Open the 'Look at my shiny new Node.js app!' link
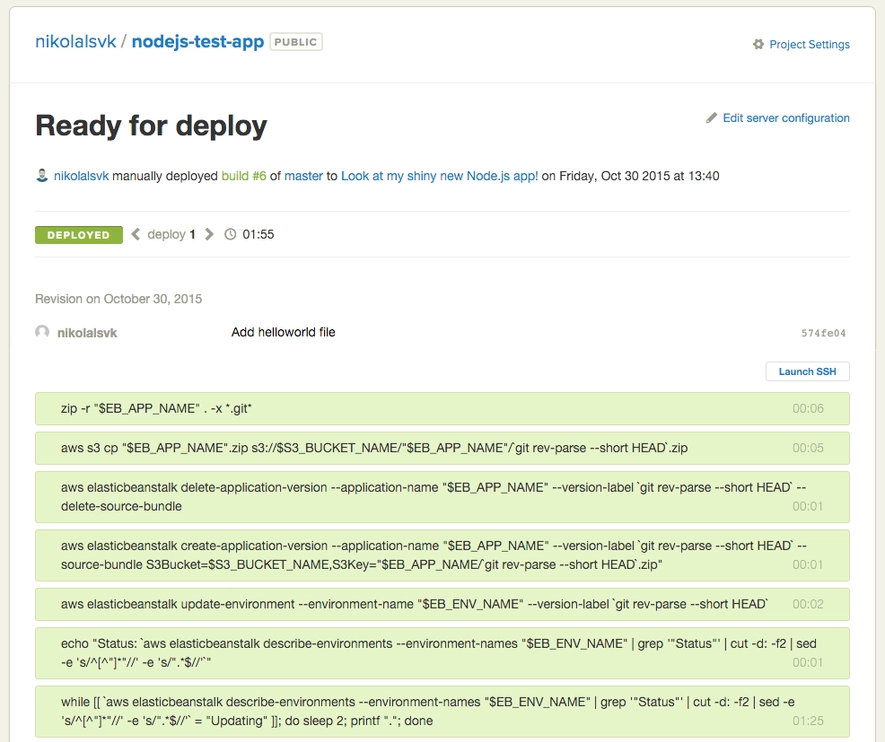 click(x=439, y=176)
